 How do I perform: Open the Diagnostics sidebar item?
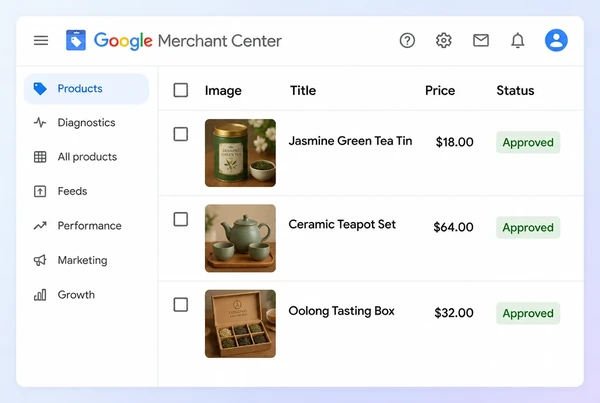point(86,122)
